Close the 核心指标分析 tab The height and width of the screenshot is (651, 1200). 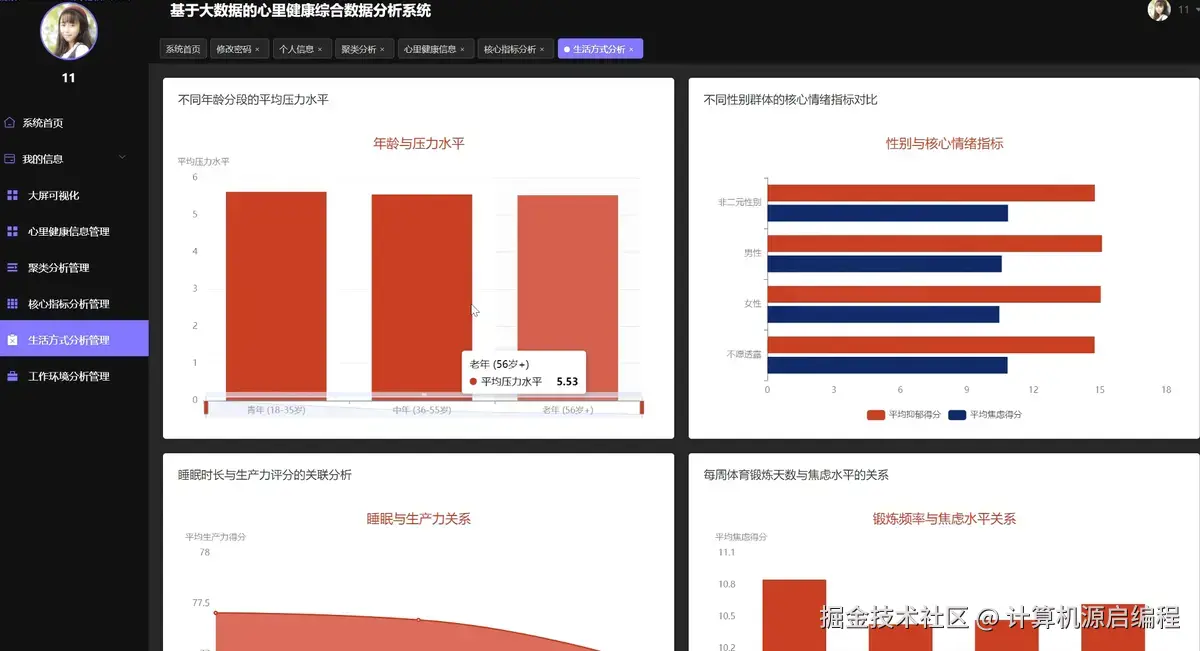[542, 49]
